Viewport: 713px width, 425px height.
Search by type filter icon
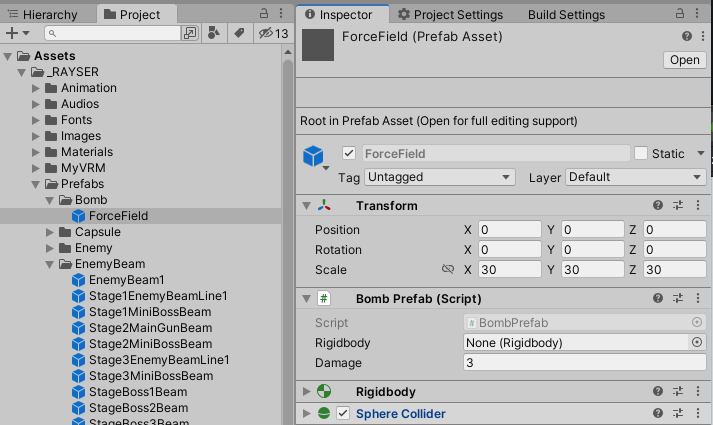(x=214, y=33)
